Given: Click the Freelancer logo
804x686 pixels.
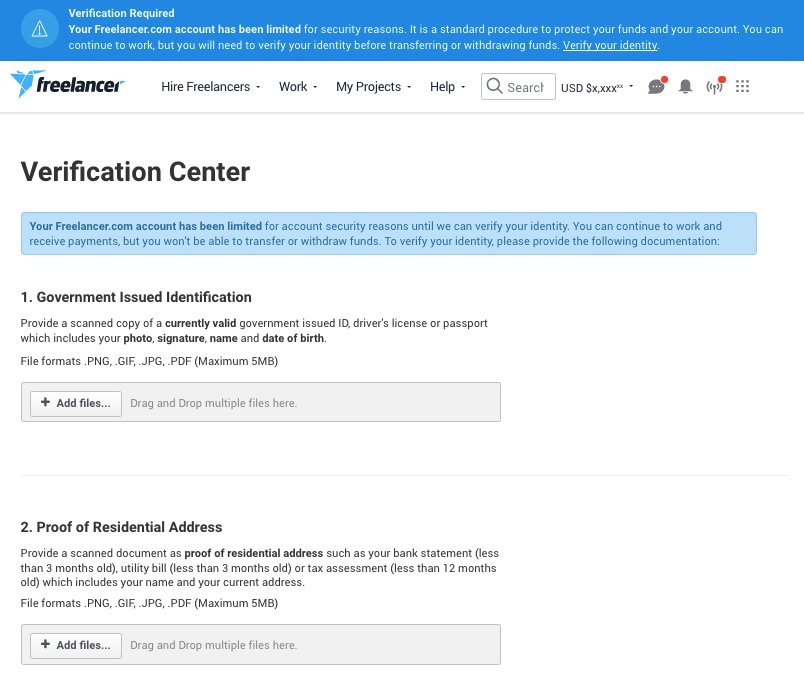Looking at the screenshot, I should pos(67,84).
